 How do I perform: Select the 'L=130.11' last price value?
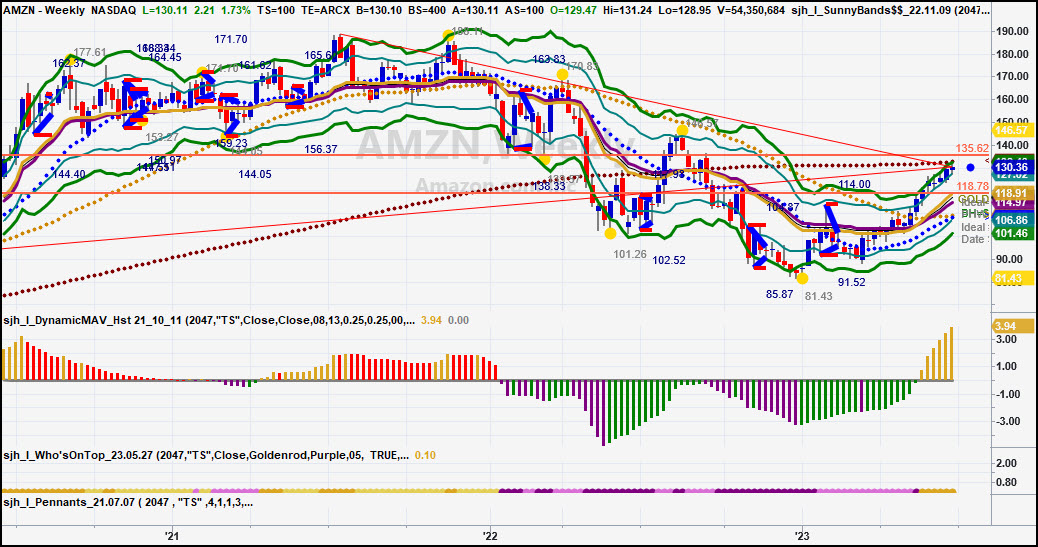(x=165, y=11)
